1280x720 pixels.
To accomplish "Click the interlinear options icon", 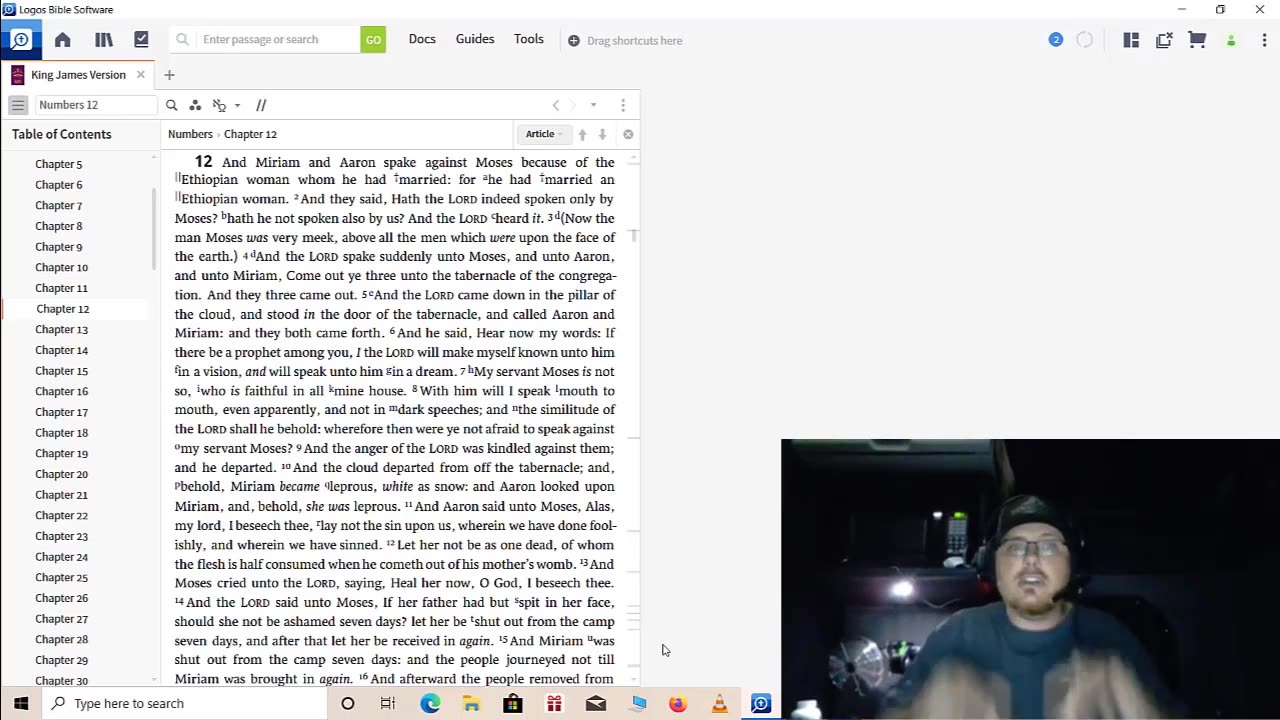I will pos(219,105).
